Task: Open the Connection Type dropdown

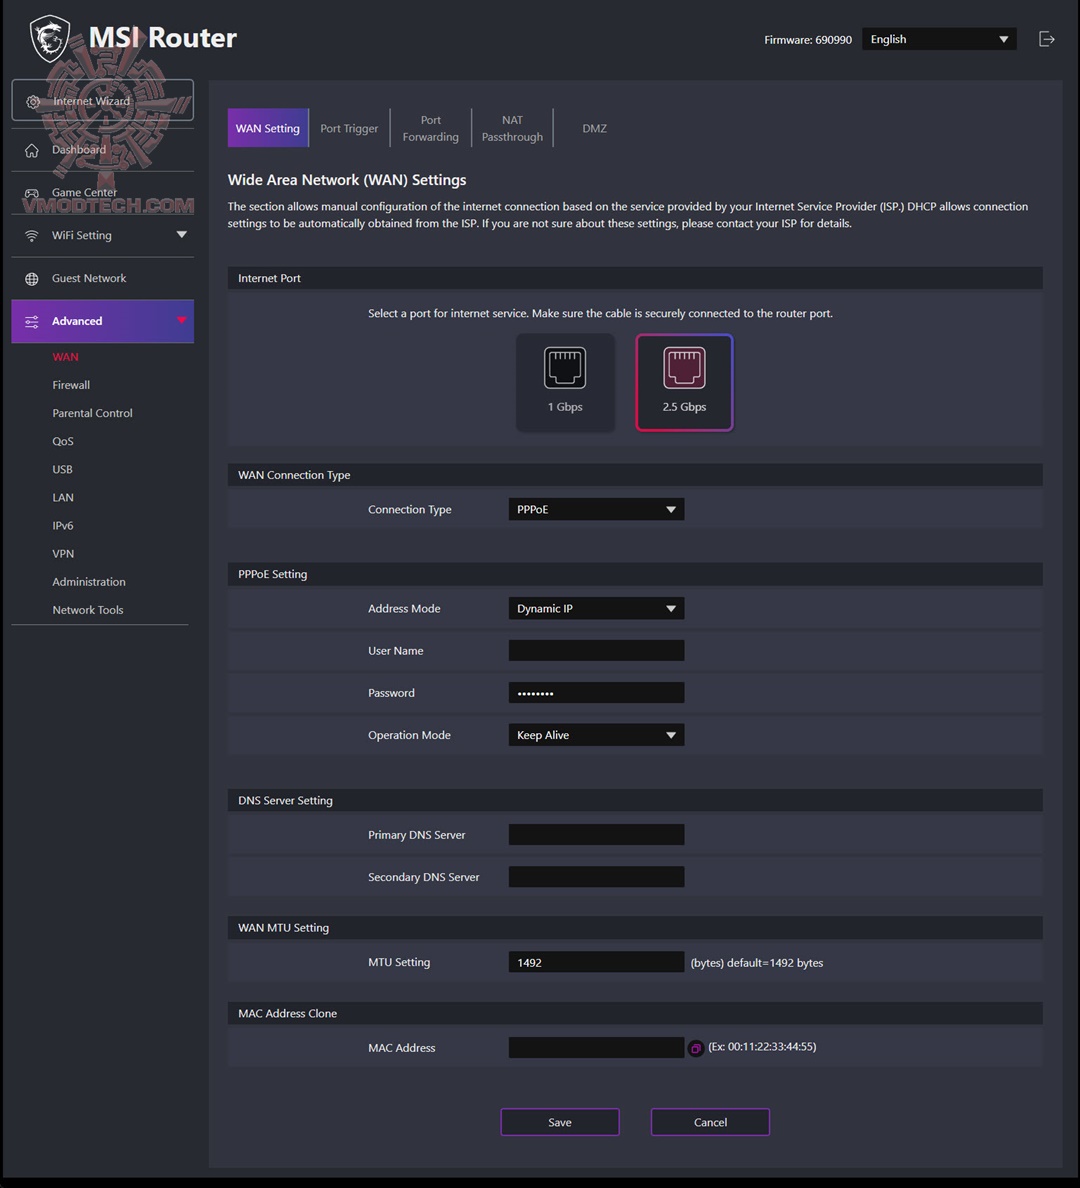Action: (596, 510)
